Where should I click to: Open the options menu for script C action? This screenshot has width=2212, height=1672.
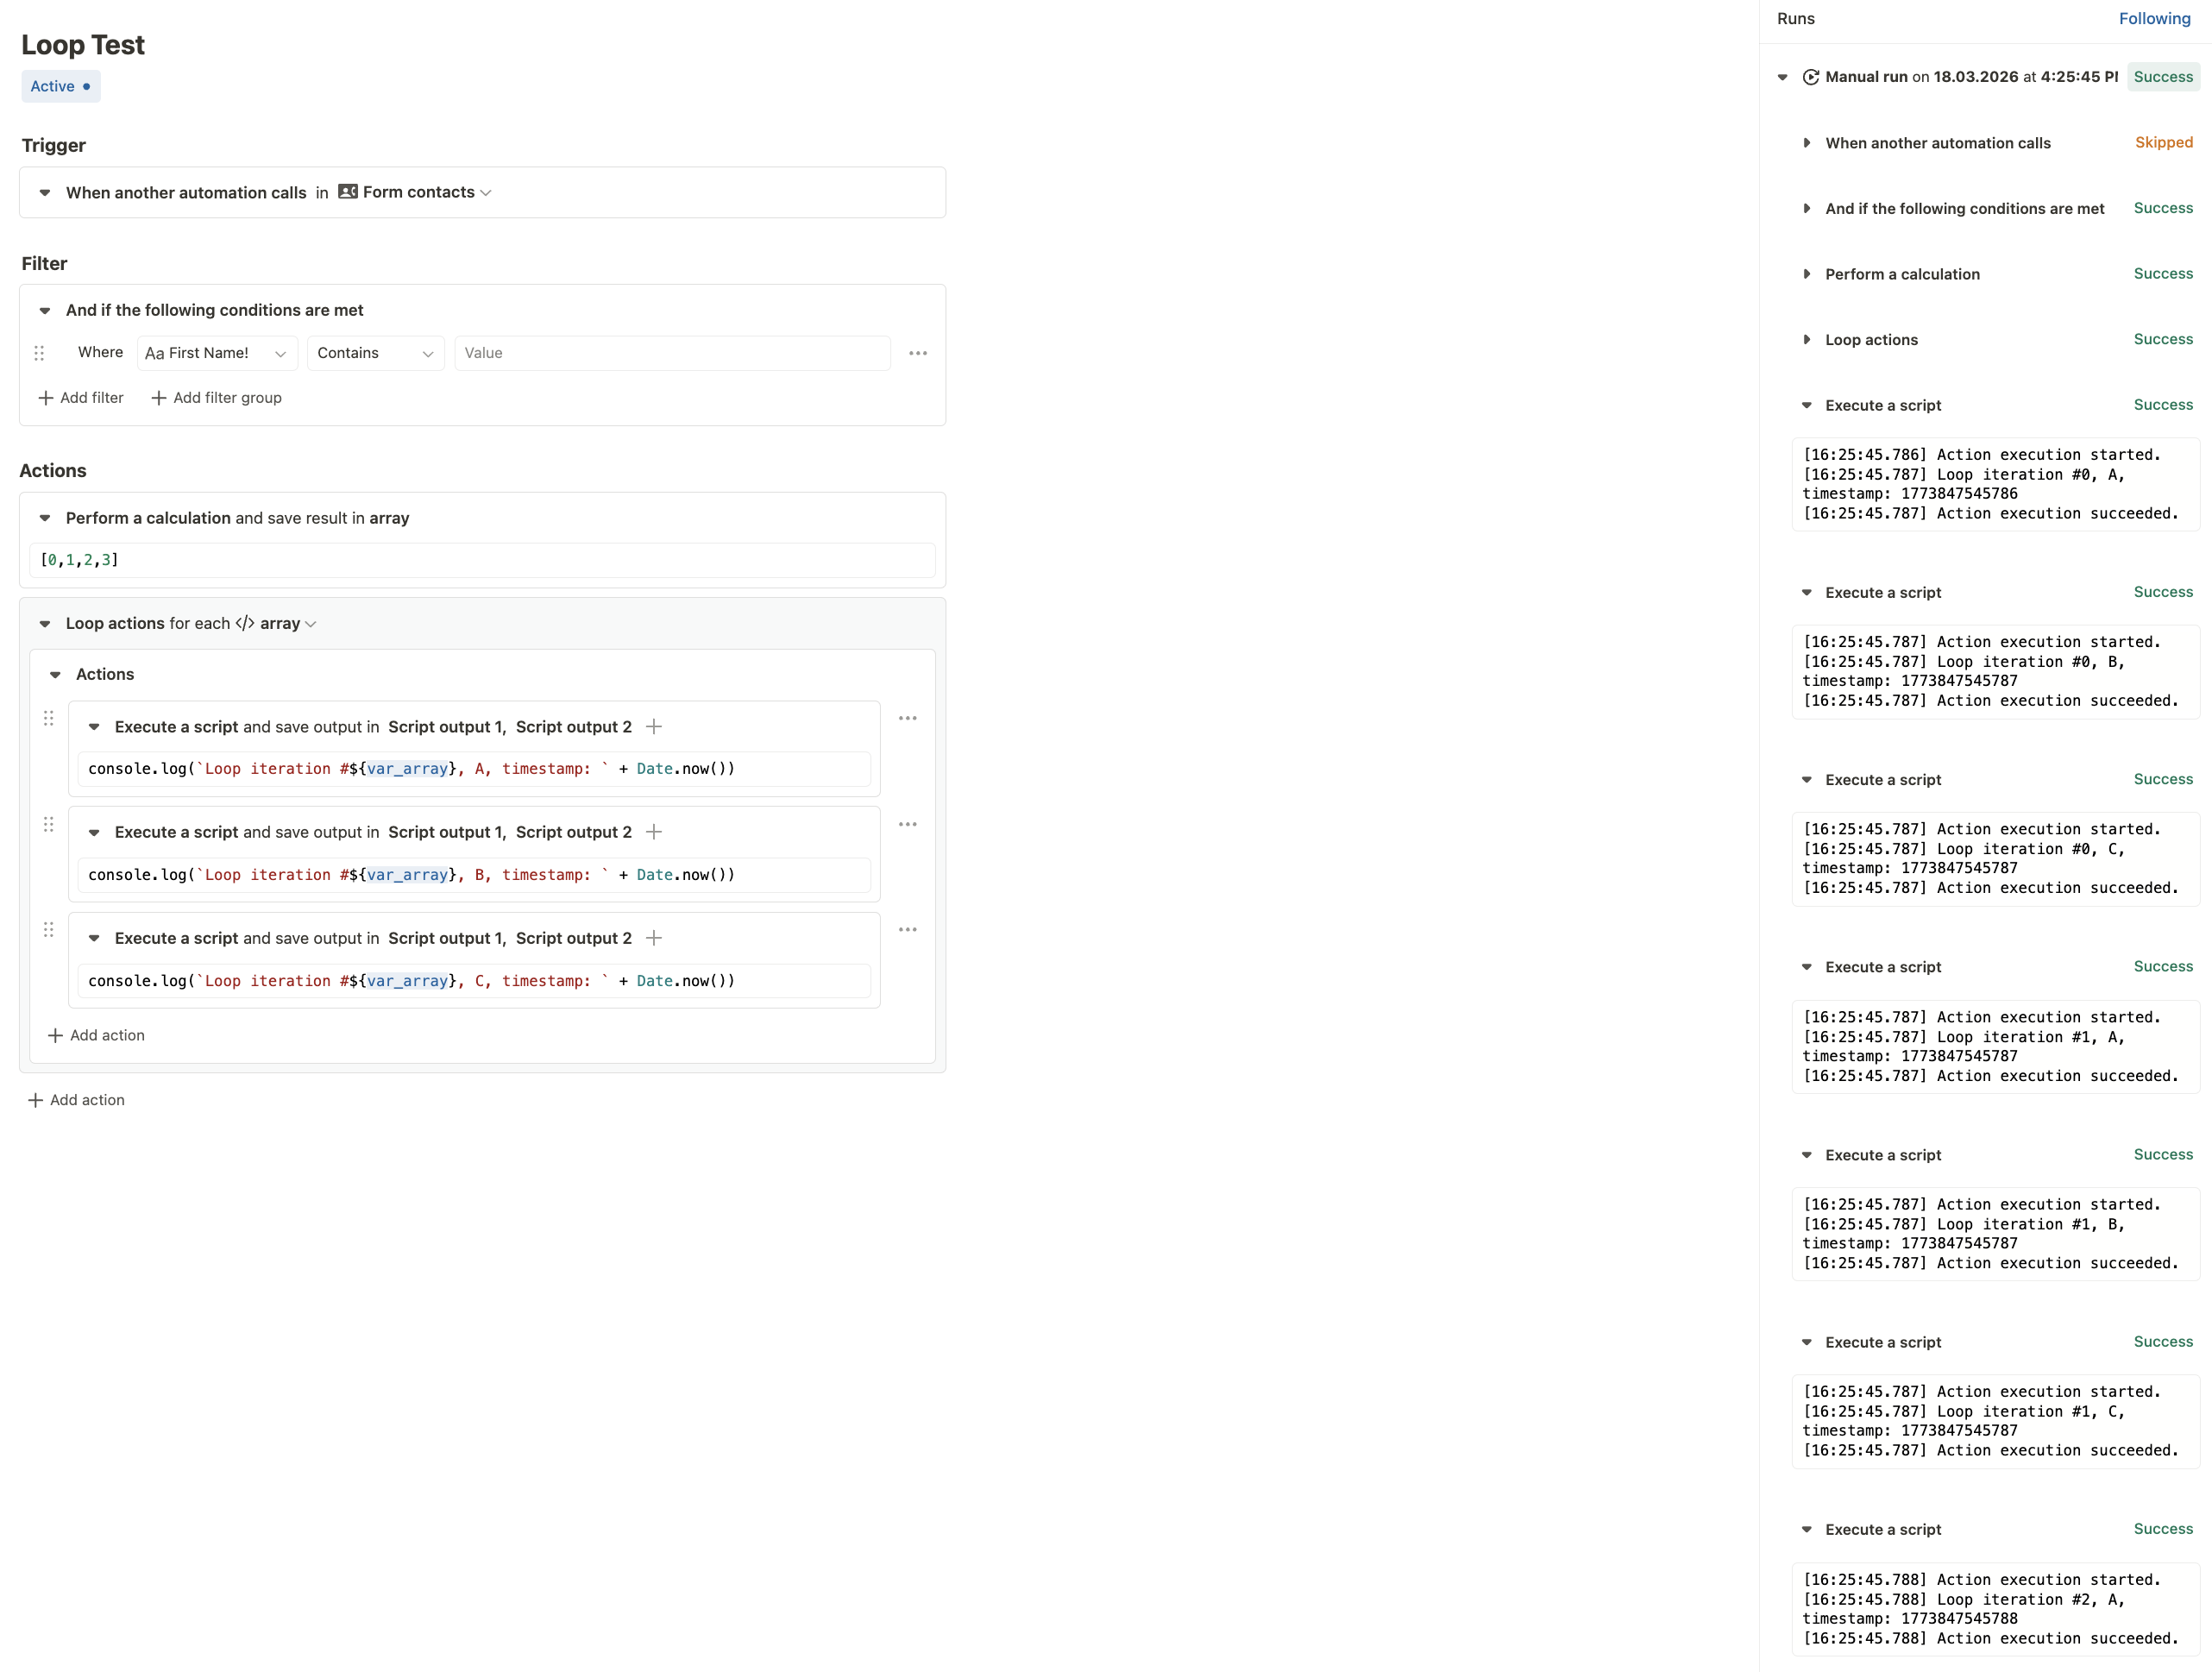[x=907, y=929]
